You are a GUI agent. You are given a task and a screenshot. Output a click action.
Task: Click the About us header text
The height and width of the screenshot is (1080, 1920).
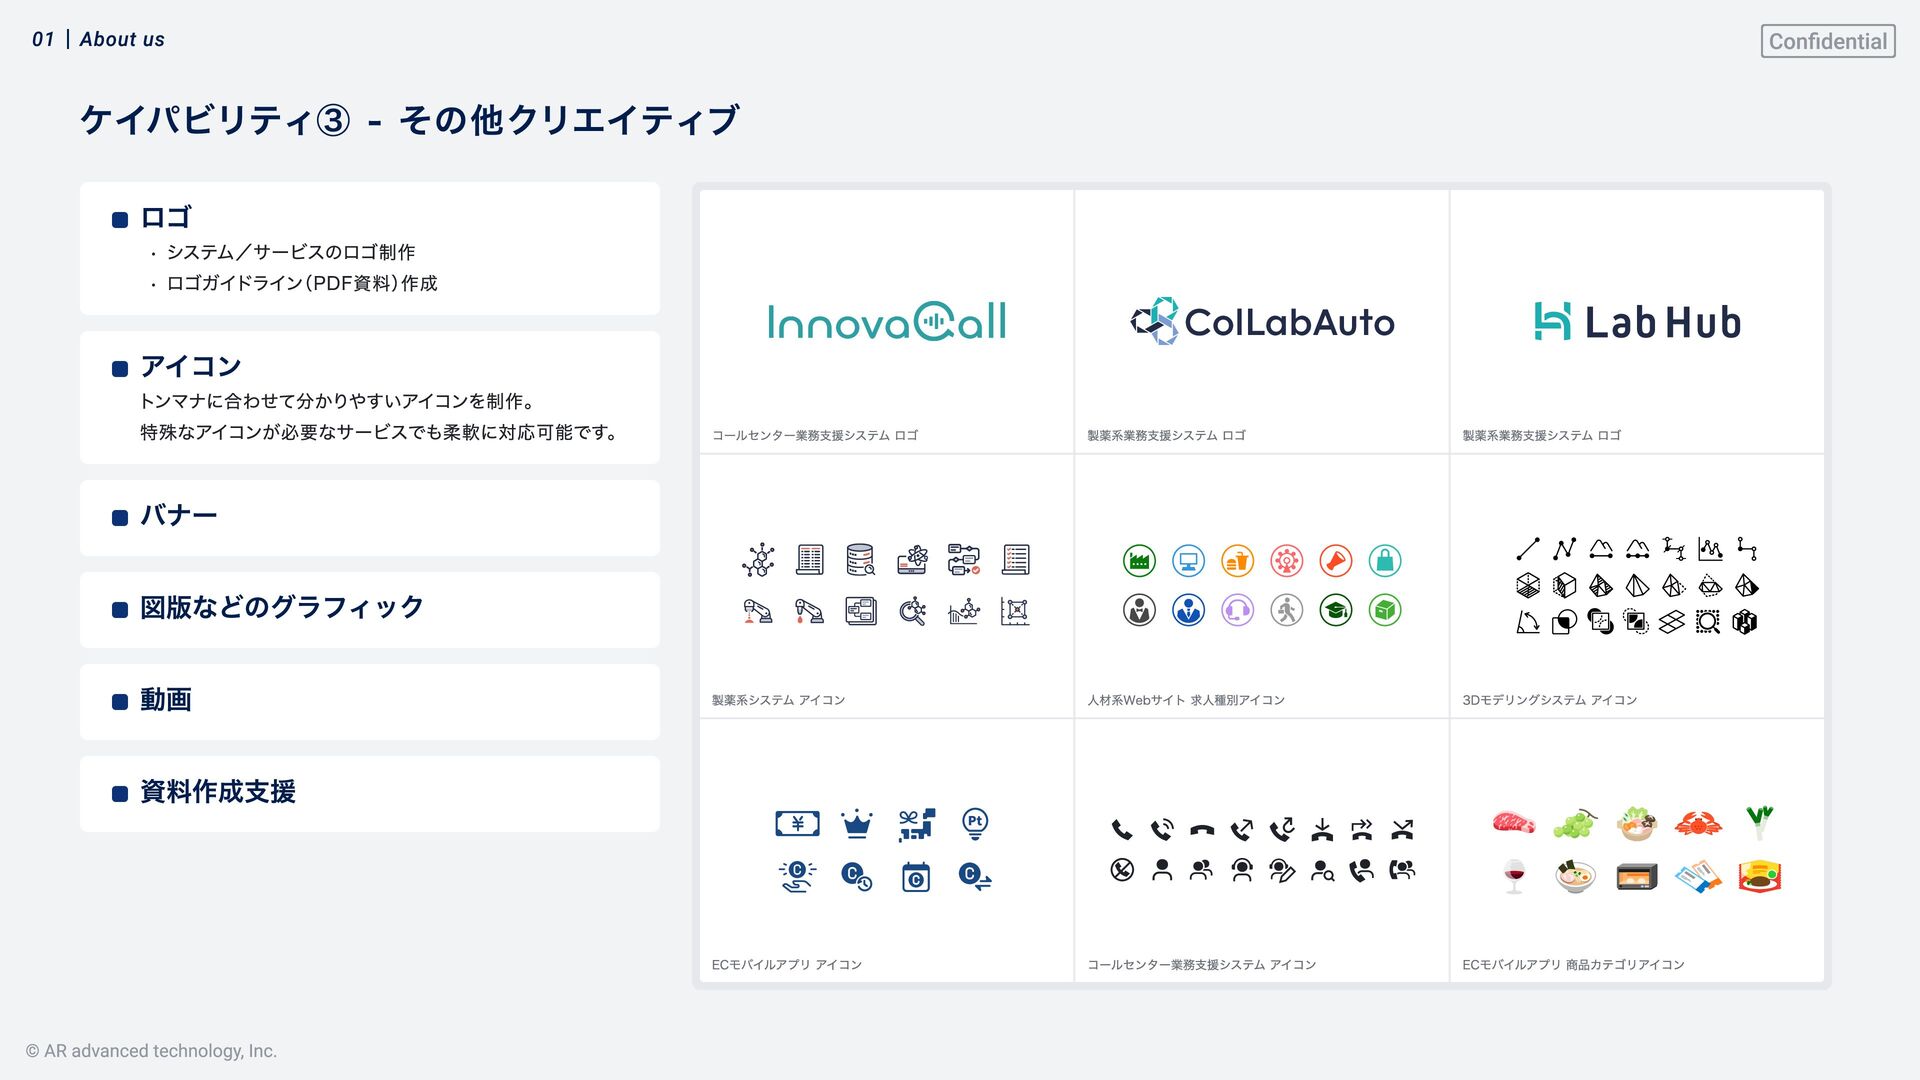(122, 39)
